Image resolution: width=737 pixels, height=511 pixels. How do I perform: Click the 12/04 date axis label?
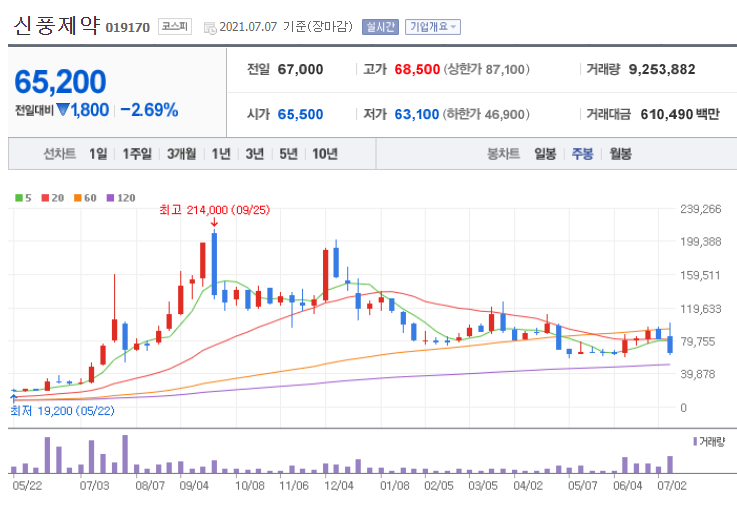pos(338,486)
